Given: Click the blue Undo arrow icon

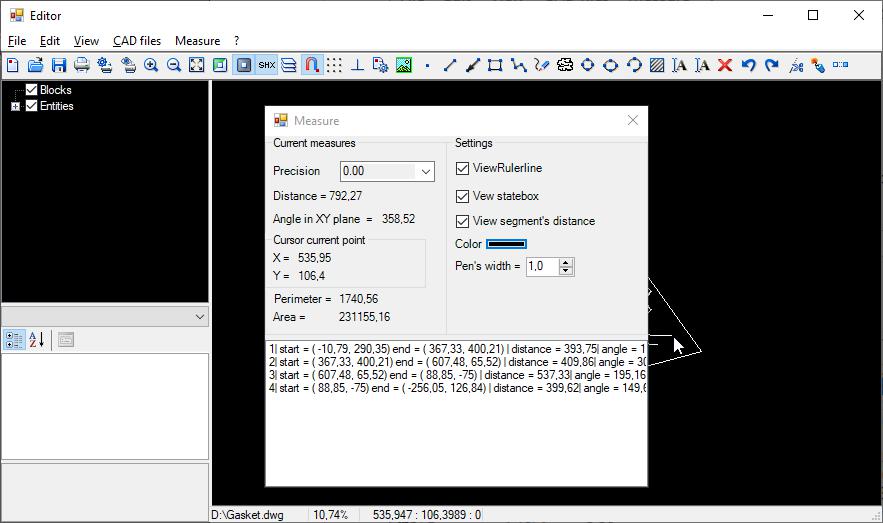Looking at the screenshot, I should pyautogui.click(x=748, y=65).
